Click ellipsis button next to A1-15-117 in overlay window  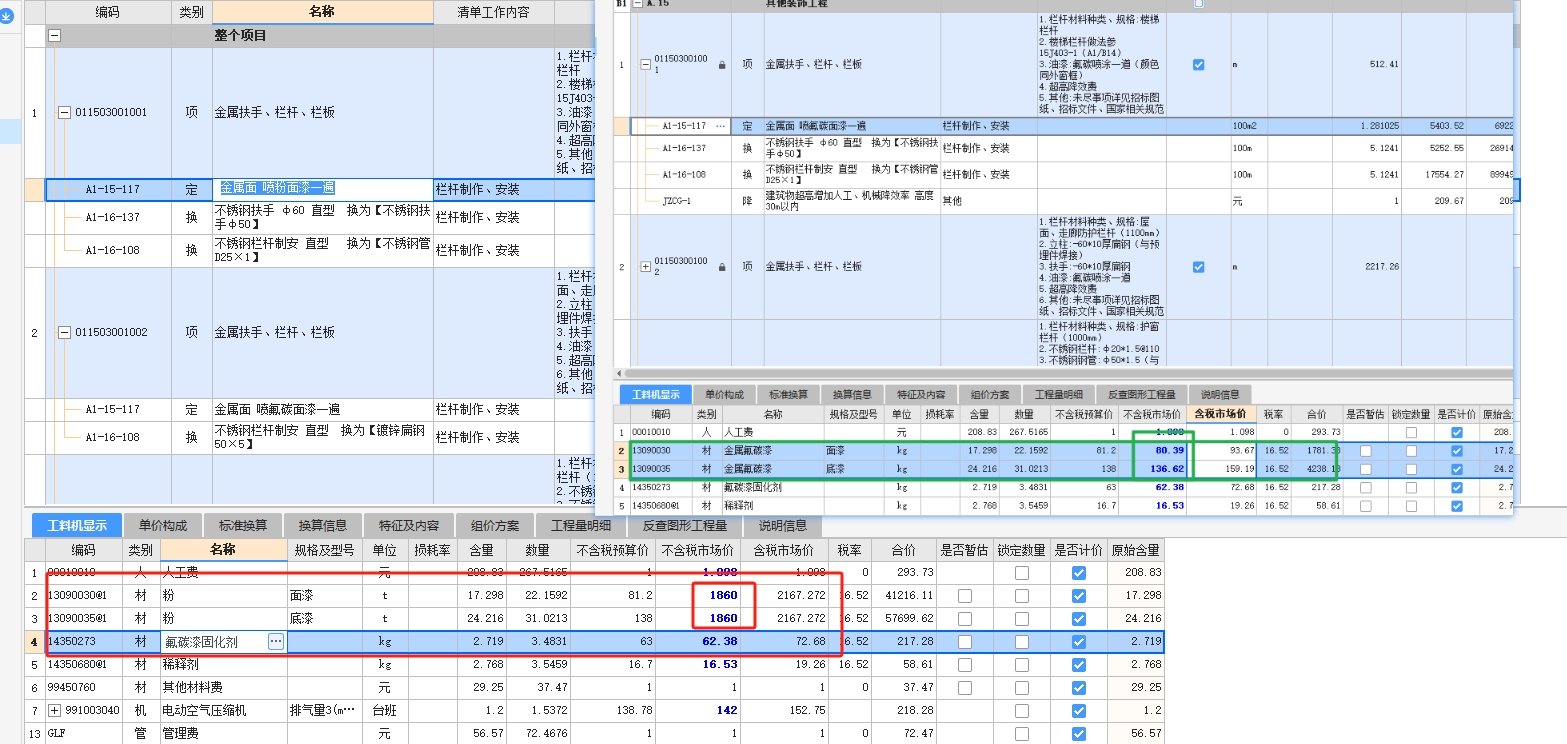tap(721, 127)
